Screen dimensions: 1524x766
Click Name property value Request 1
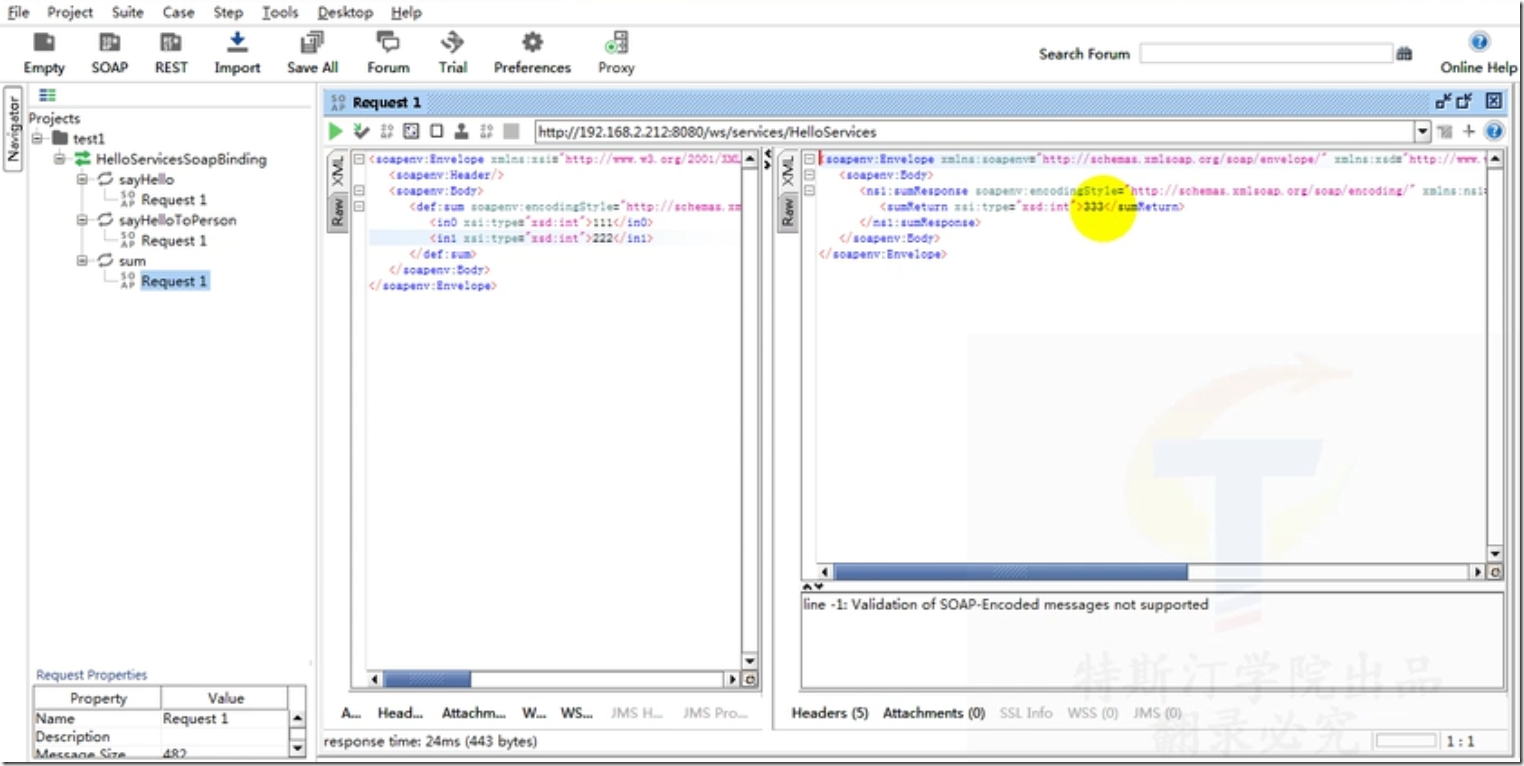point(224,719)
